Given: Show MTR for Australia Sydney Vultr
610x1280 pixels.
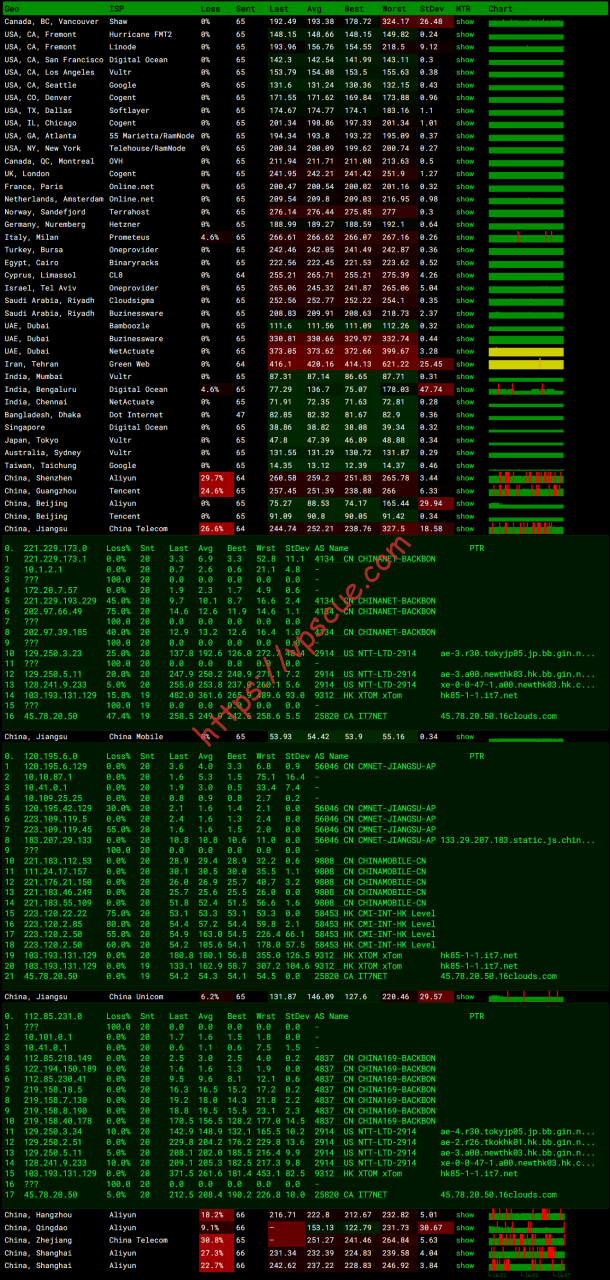Looking at the screenshot, I should 465,453.
